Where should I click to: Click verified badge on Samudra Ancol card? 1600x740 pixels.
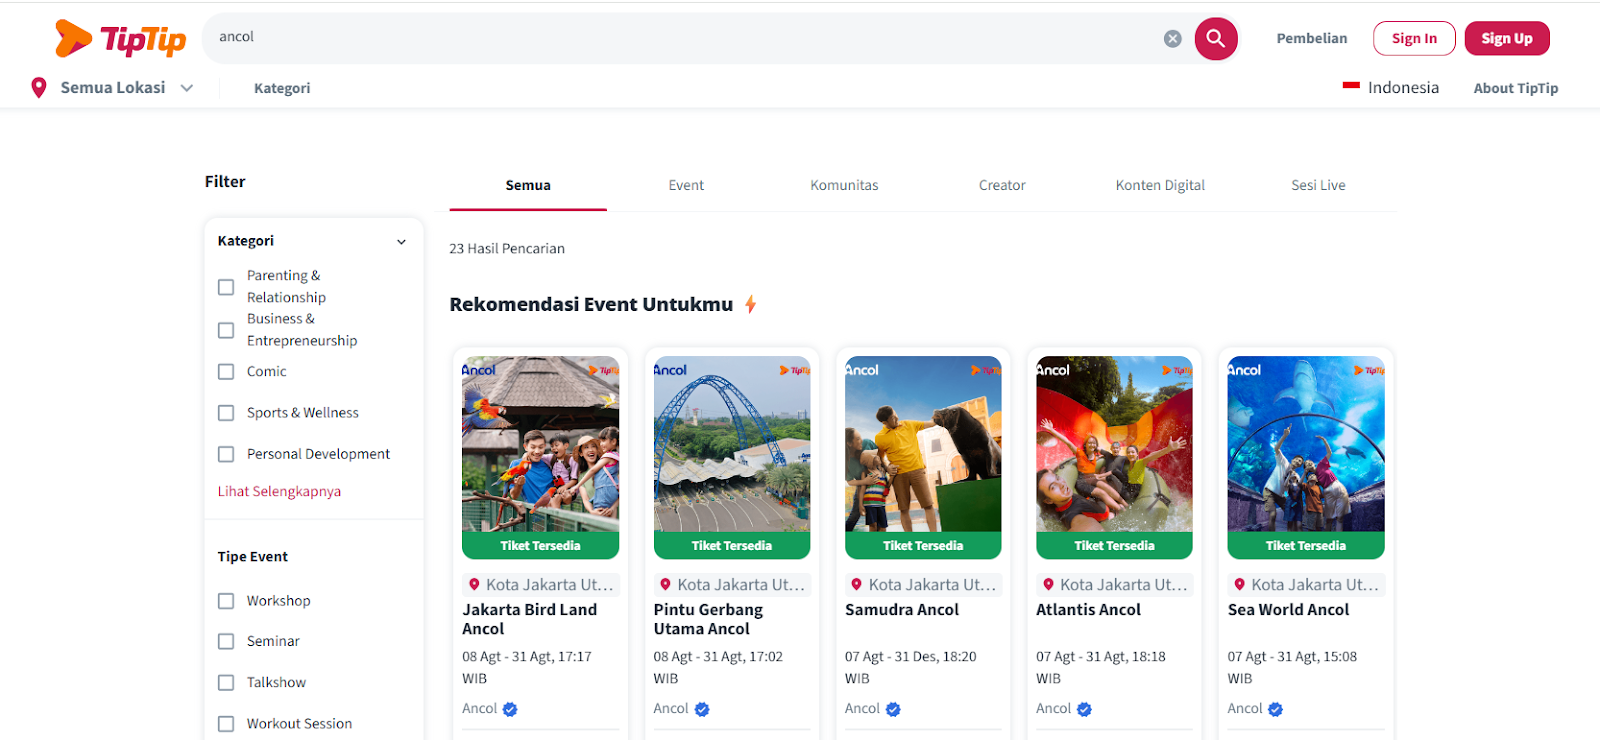893,709
